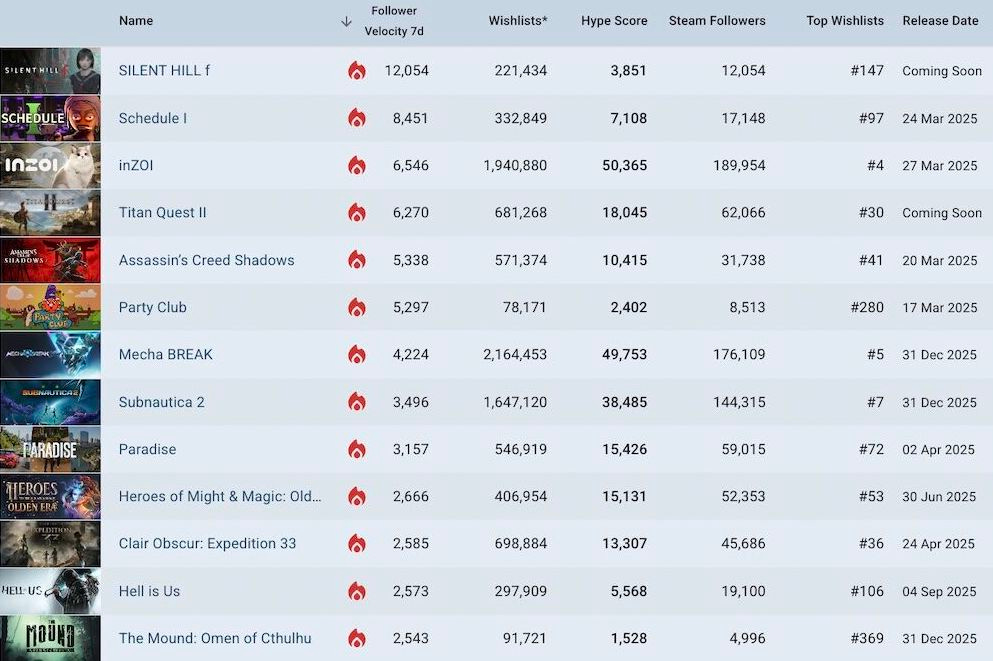Image resolution: width=993 pixels, height=661 pixels.
Task: Select inZOI top wishlist rank #4
Action: (x=875, y=165)
